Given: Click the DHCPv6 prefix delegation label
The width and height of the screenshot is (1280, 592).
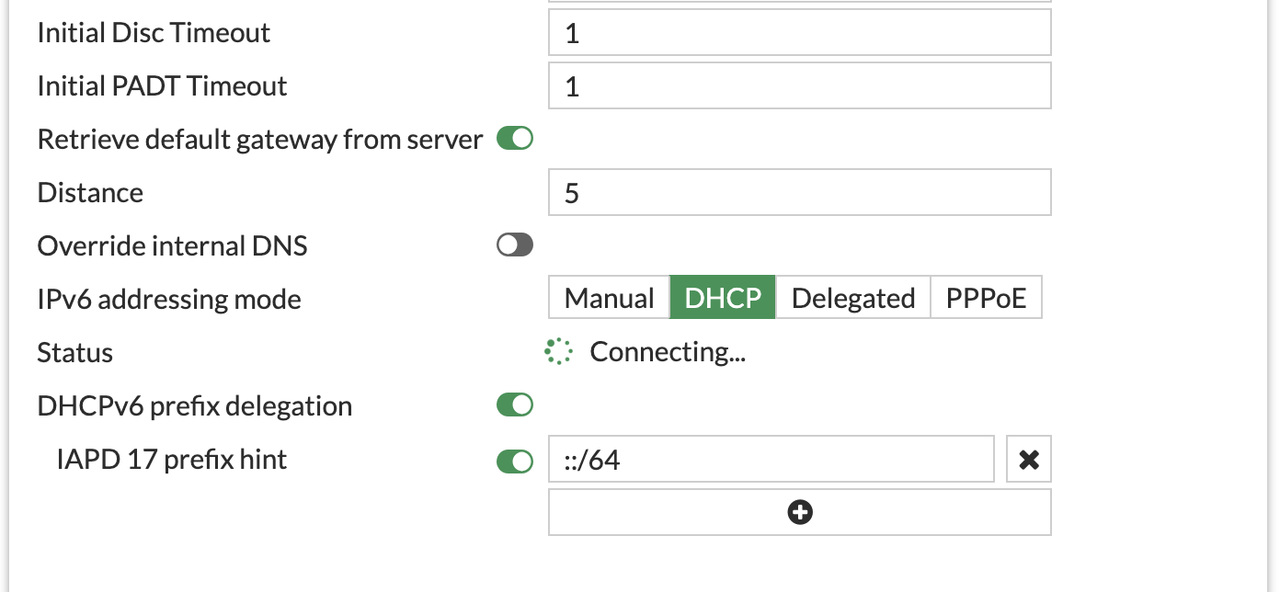Looking at the screenshot, I should pyautogui.click(x=194, y=406).
